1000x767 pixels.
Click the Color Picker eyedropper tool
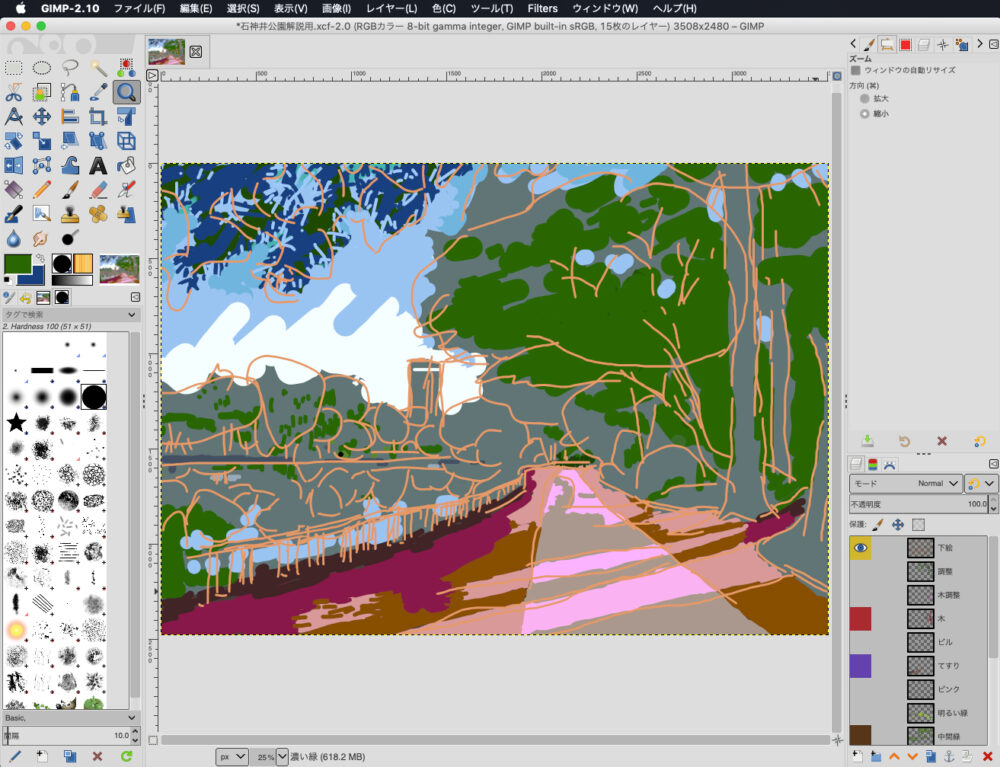tap(98, 92)
